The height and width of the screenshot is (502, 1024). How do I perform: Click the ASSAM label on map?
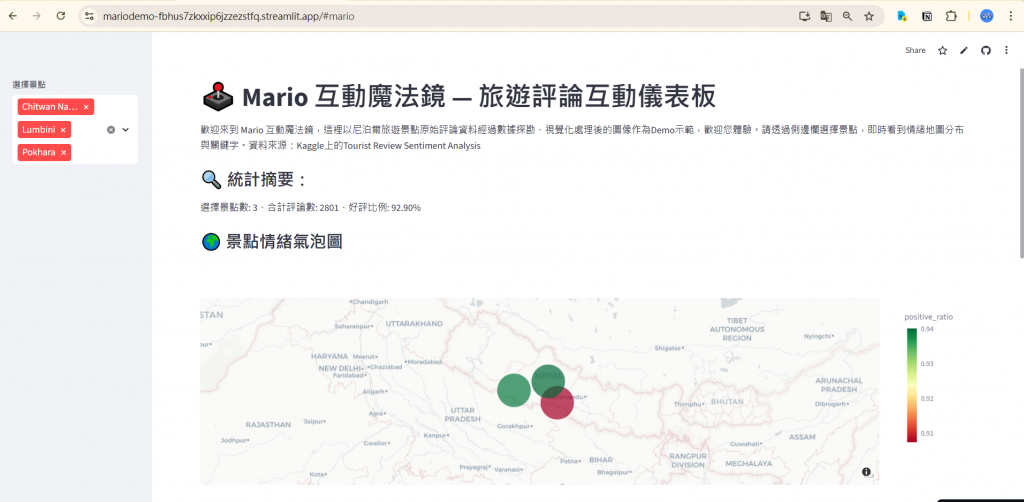point(803,437)
